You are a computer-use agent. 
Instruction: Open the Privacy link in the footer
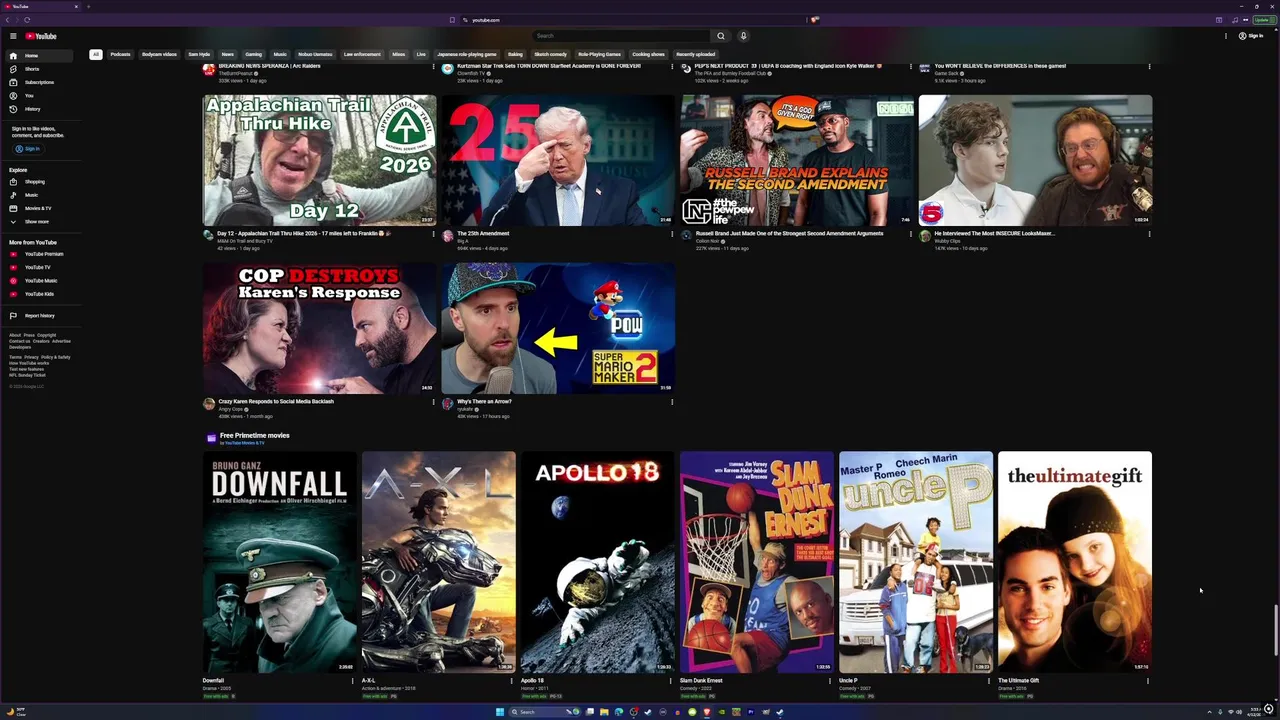[31, 357]
